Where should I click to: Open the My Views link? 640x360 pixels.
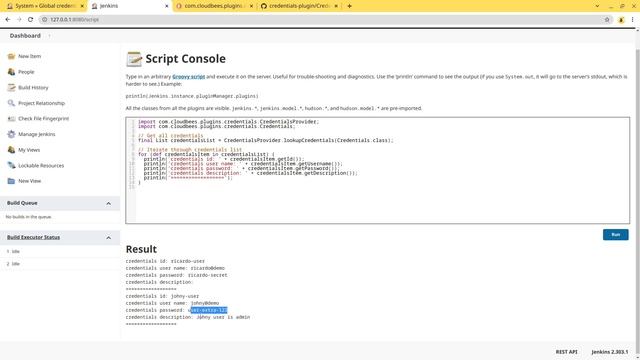[x=29, y=150]
